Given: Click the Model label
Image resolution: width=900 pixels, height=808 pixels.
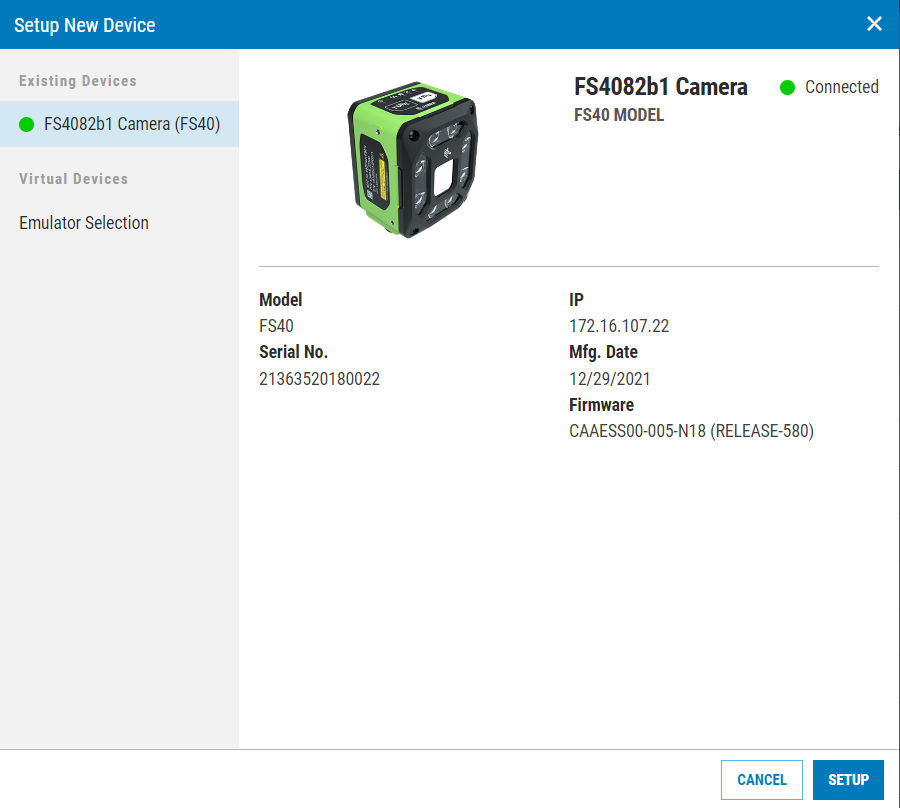Looking at the screenshot, I should pos(280,300).
